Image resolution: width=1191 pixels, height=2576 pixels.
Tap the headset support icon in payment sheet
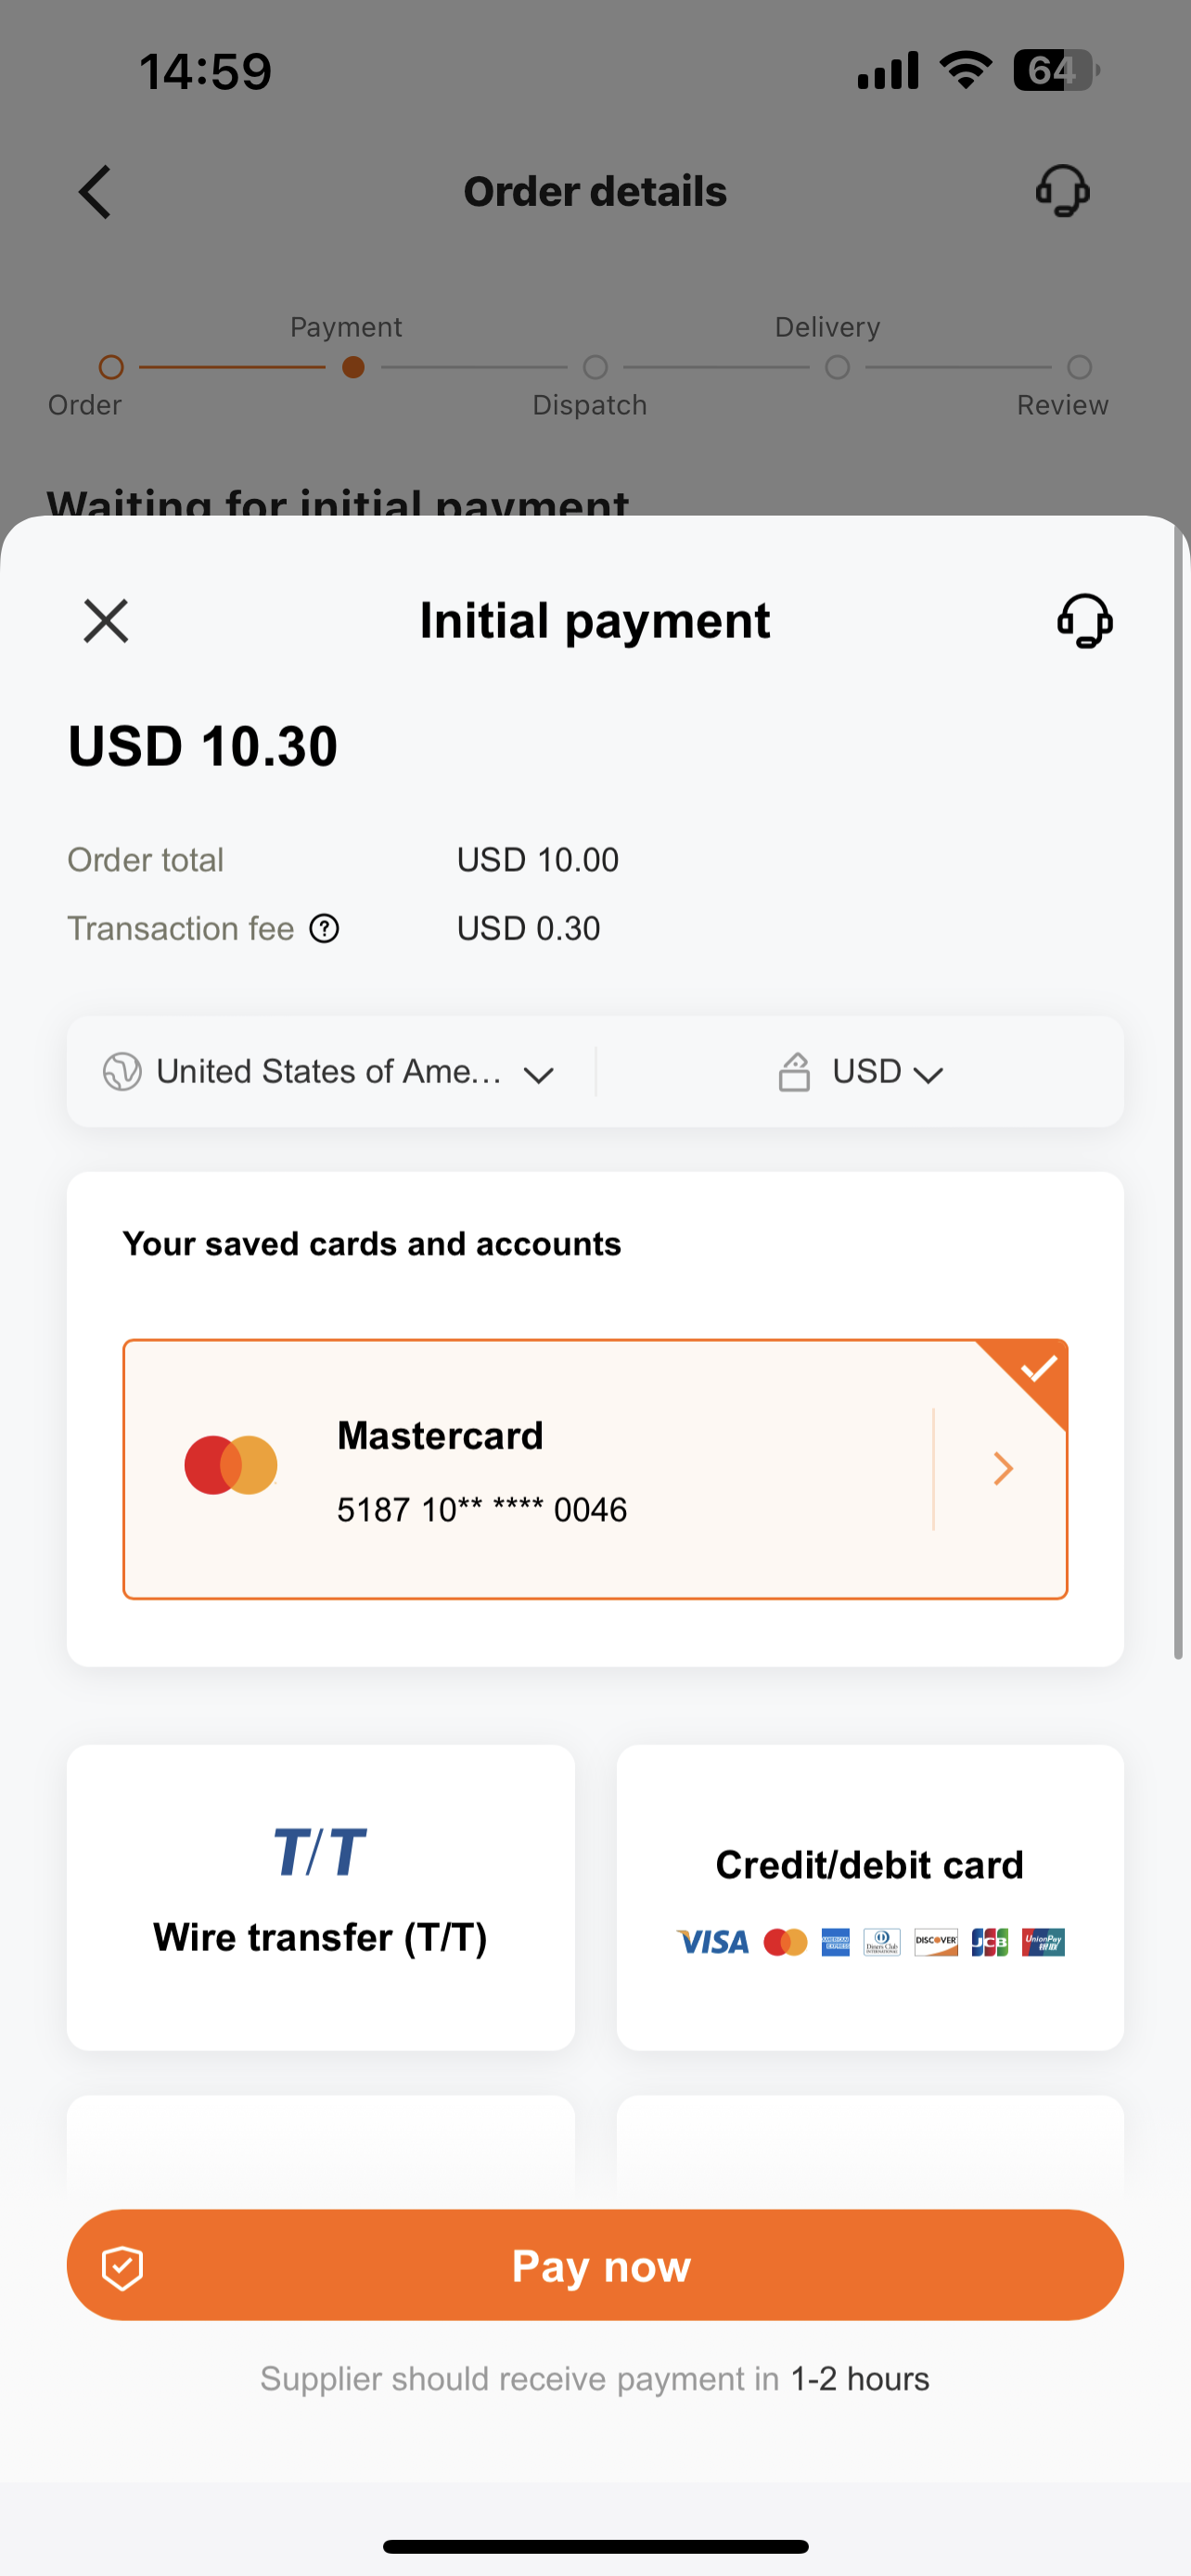click(x=1084, y=621)
